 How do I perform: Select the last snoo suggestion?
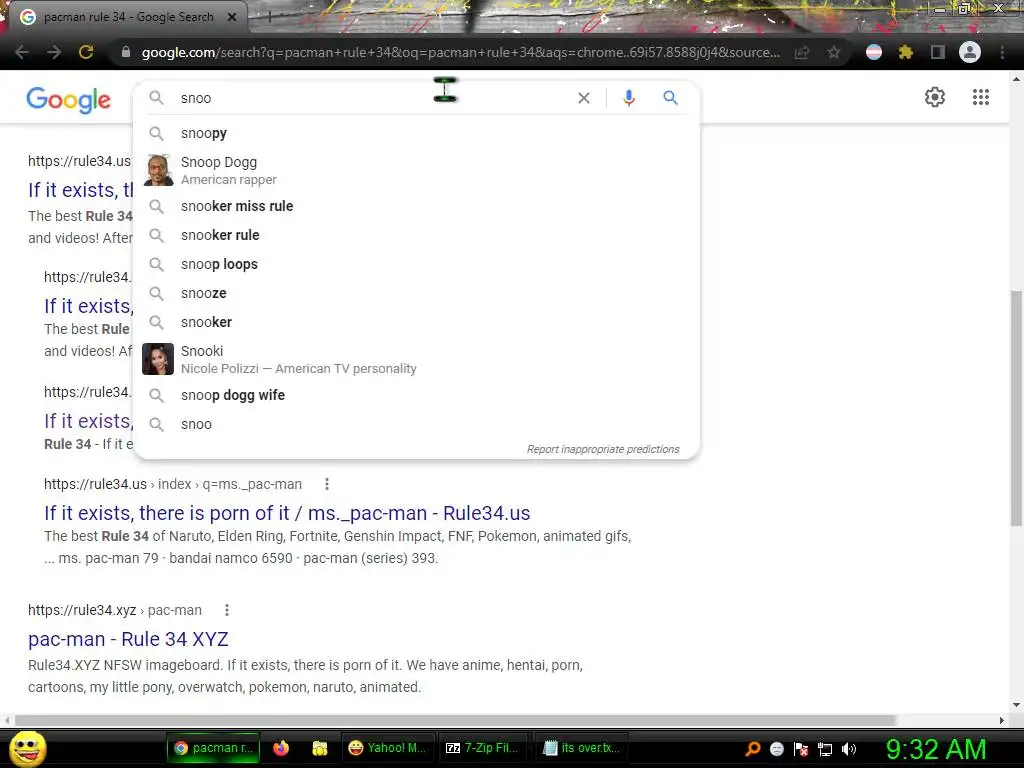pos(417,424)
